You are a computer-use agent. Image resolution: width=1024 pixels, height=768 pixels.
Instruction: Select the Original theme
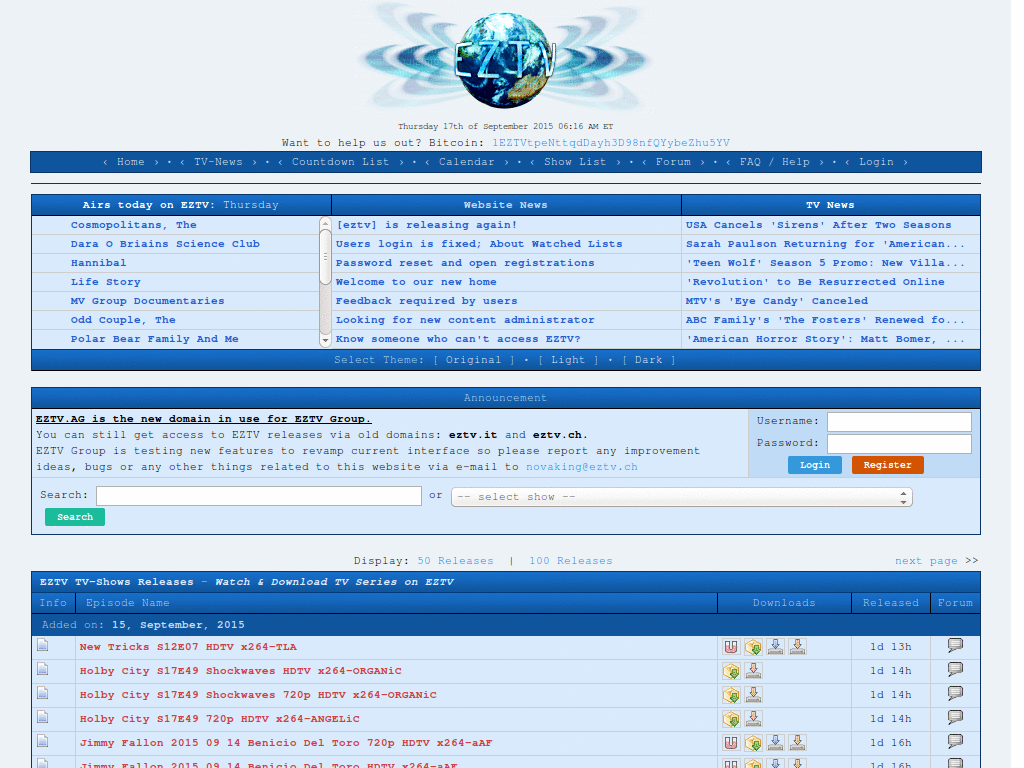coord(474,360)
